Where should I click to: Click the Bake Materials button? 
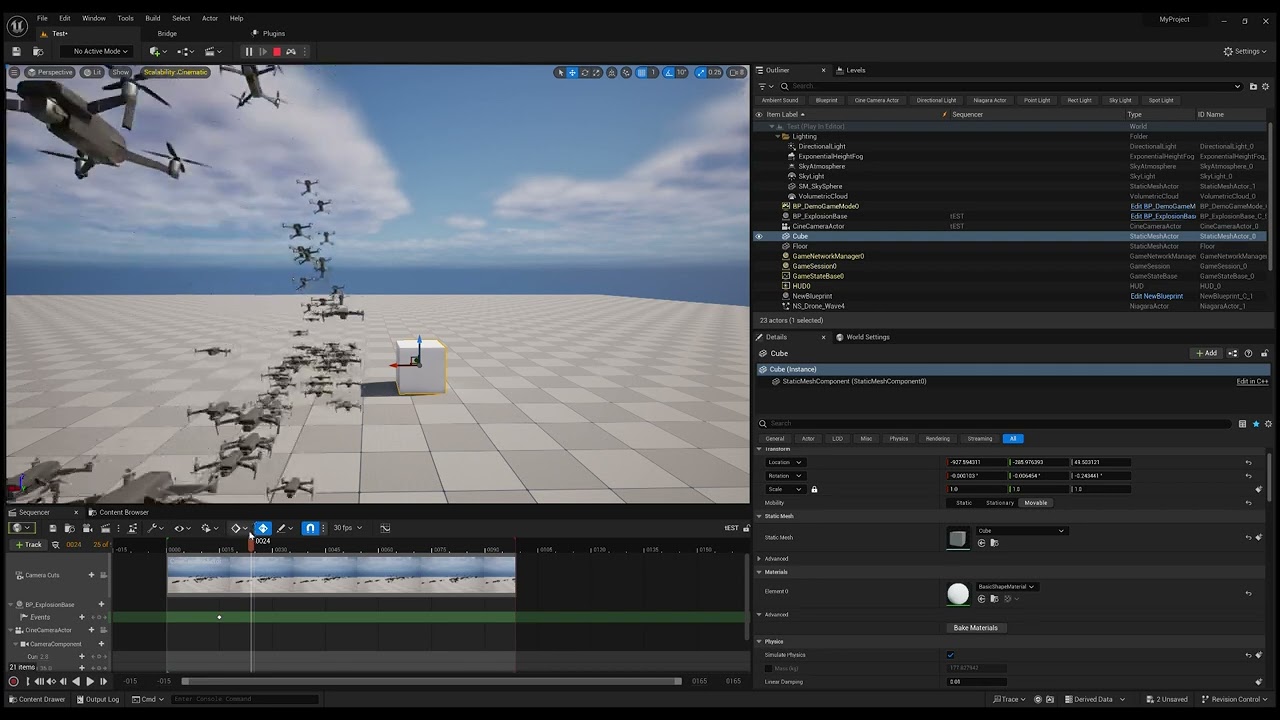(x=976, y=628)
